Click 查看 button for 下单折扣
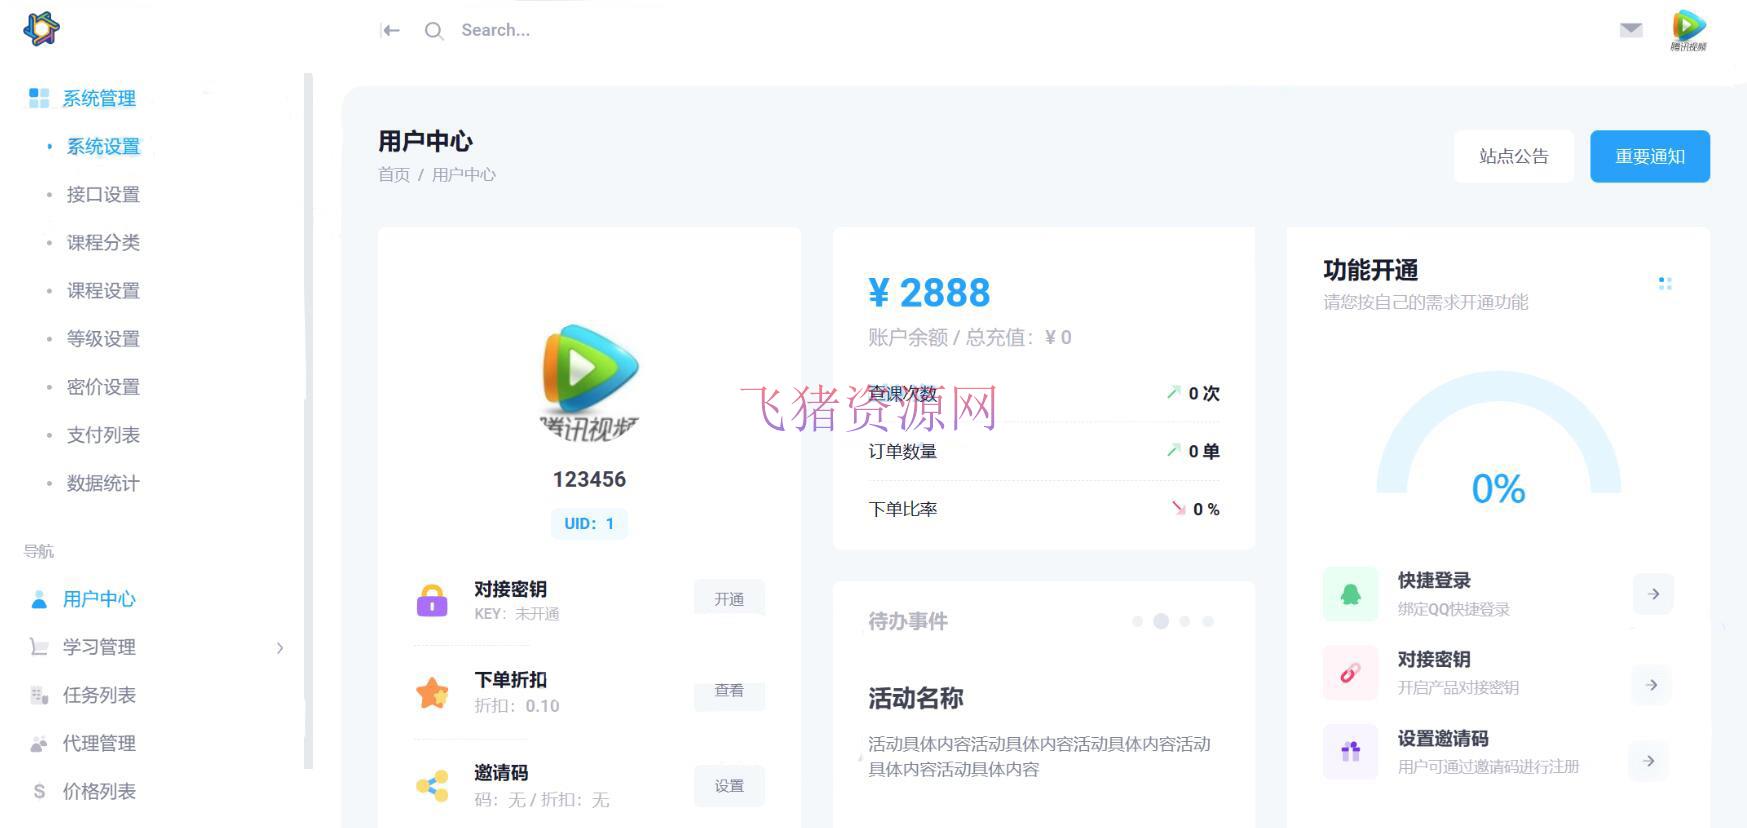The image size is (1747, 828). coord(729,691)
